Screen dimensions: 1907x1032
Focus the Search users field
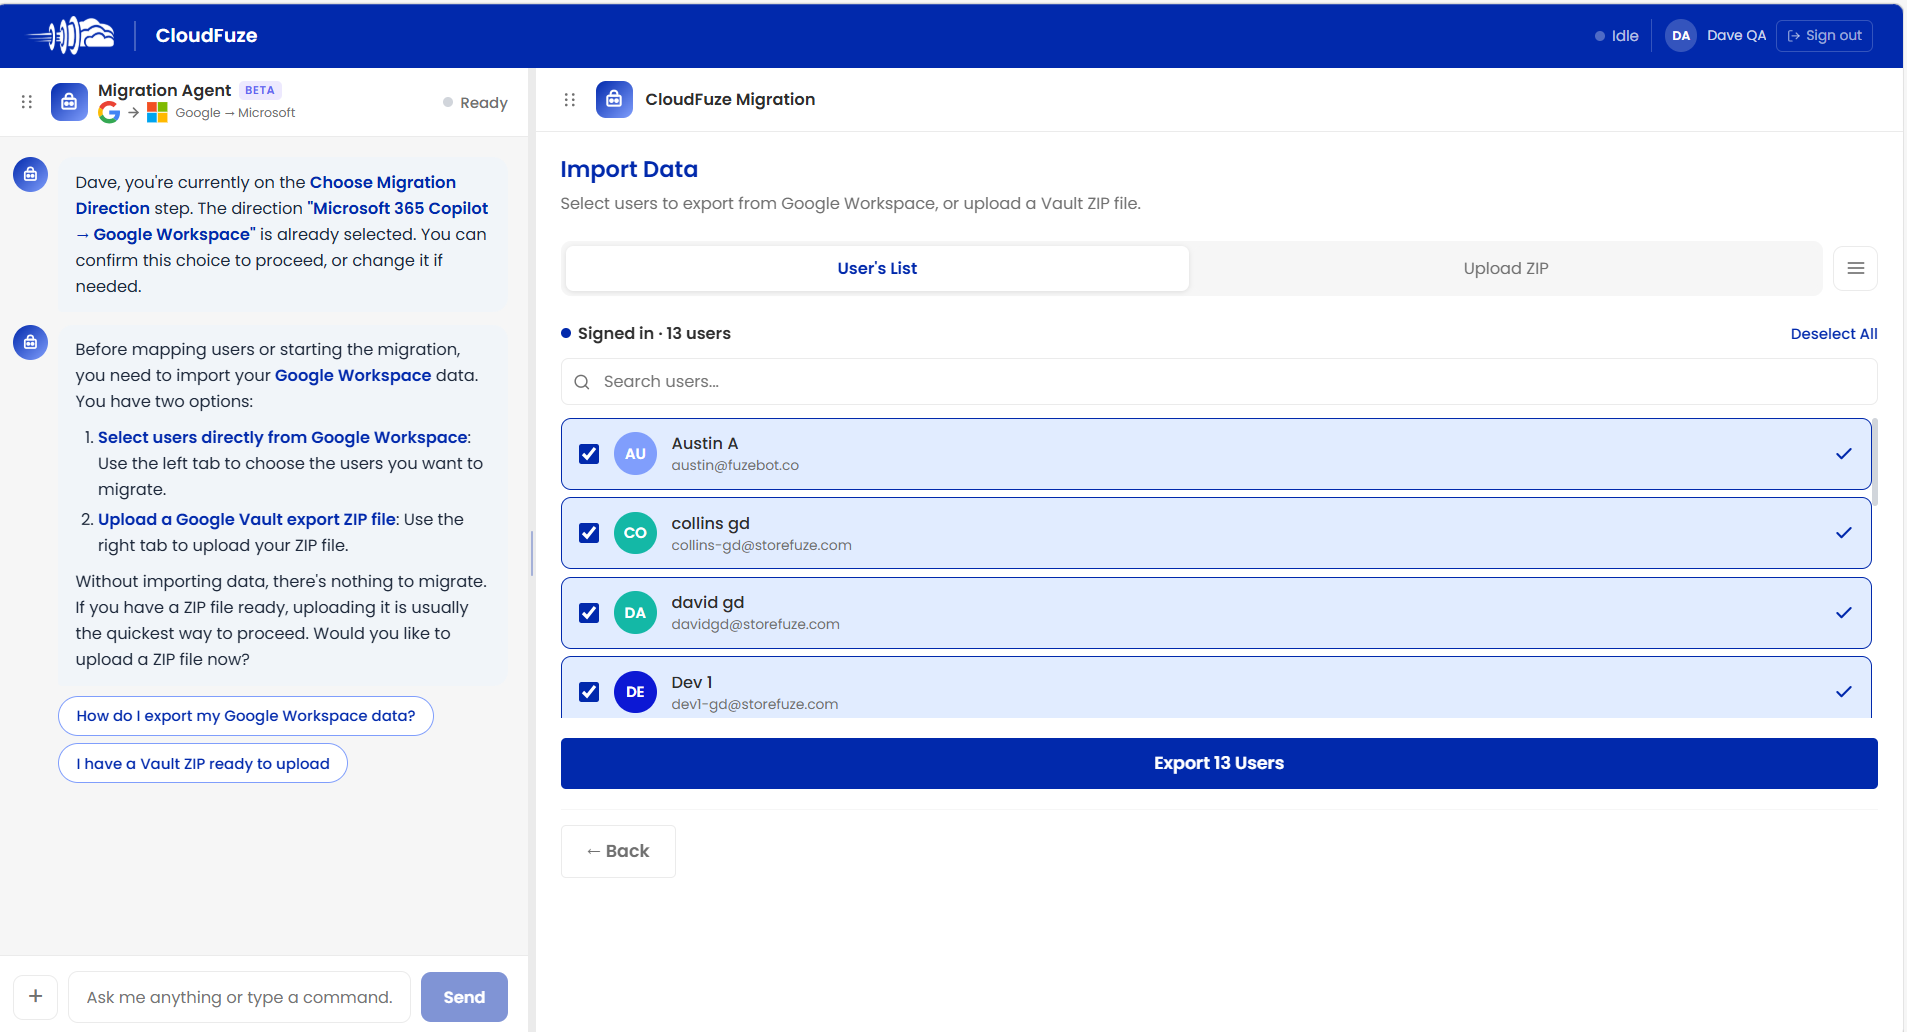click(1219, 382)
